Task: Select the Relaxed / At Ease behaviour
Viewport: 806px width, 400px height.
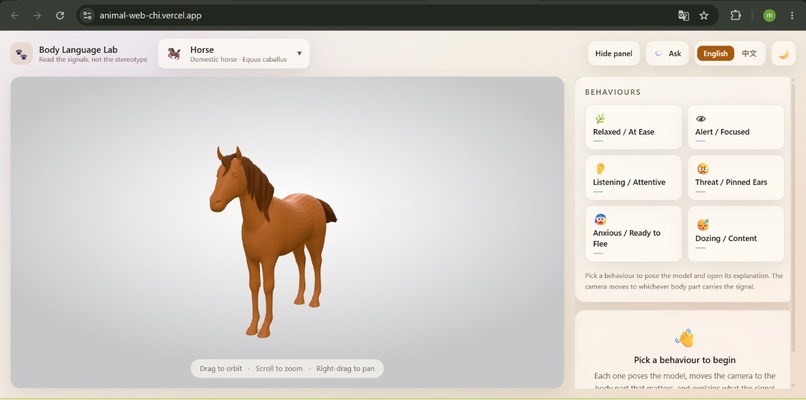Action: pos(633,127)
